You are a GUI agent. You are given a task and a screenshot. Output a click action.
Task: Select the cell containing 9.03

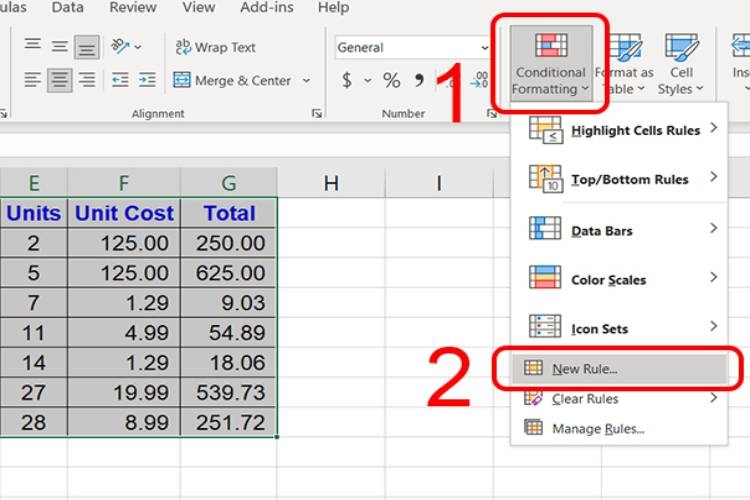(x=229, y=302)
